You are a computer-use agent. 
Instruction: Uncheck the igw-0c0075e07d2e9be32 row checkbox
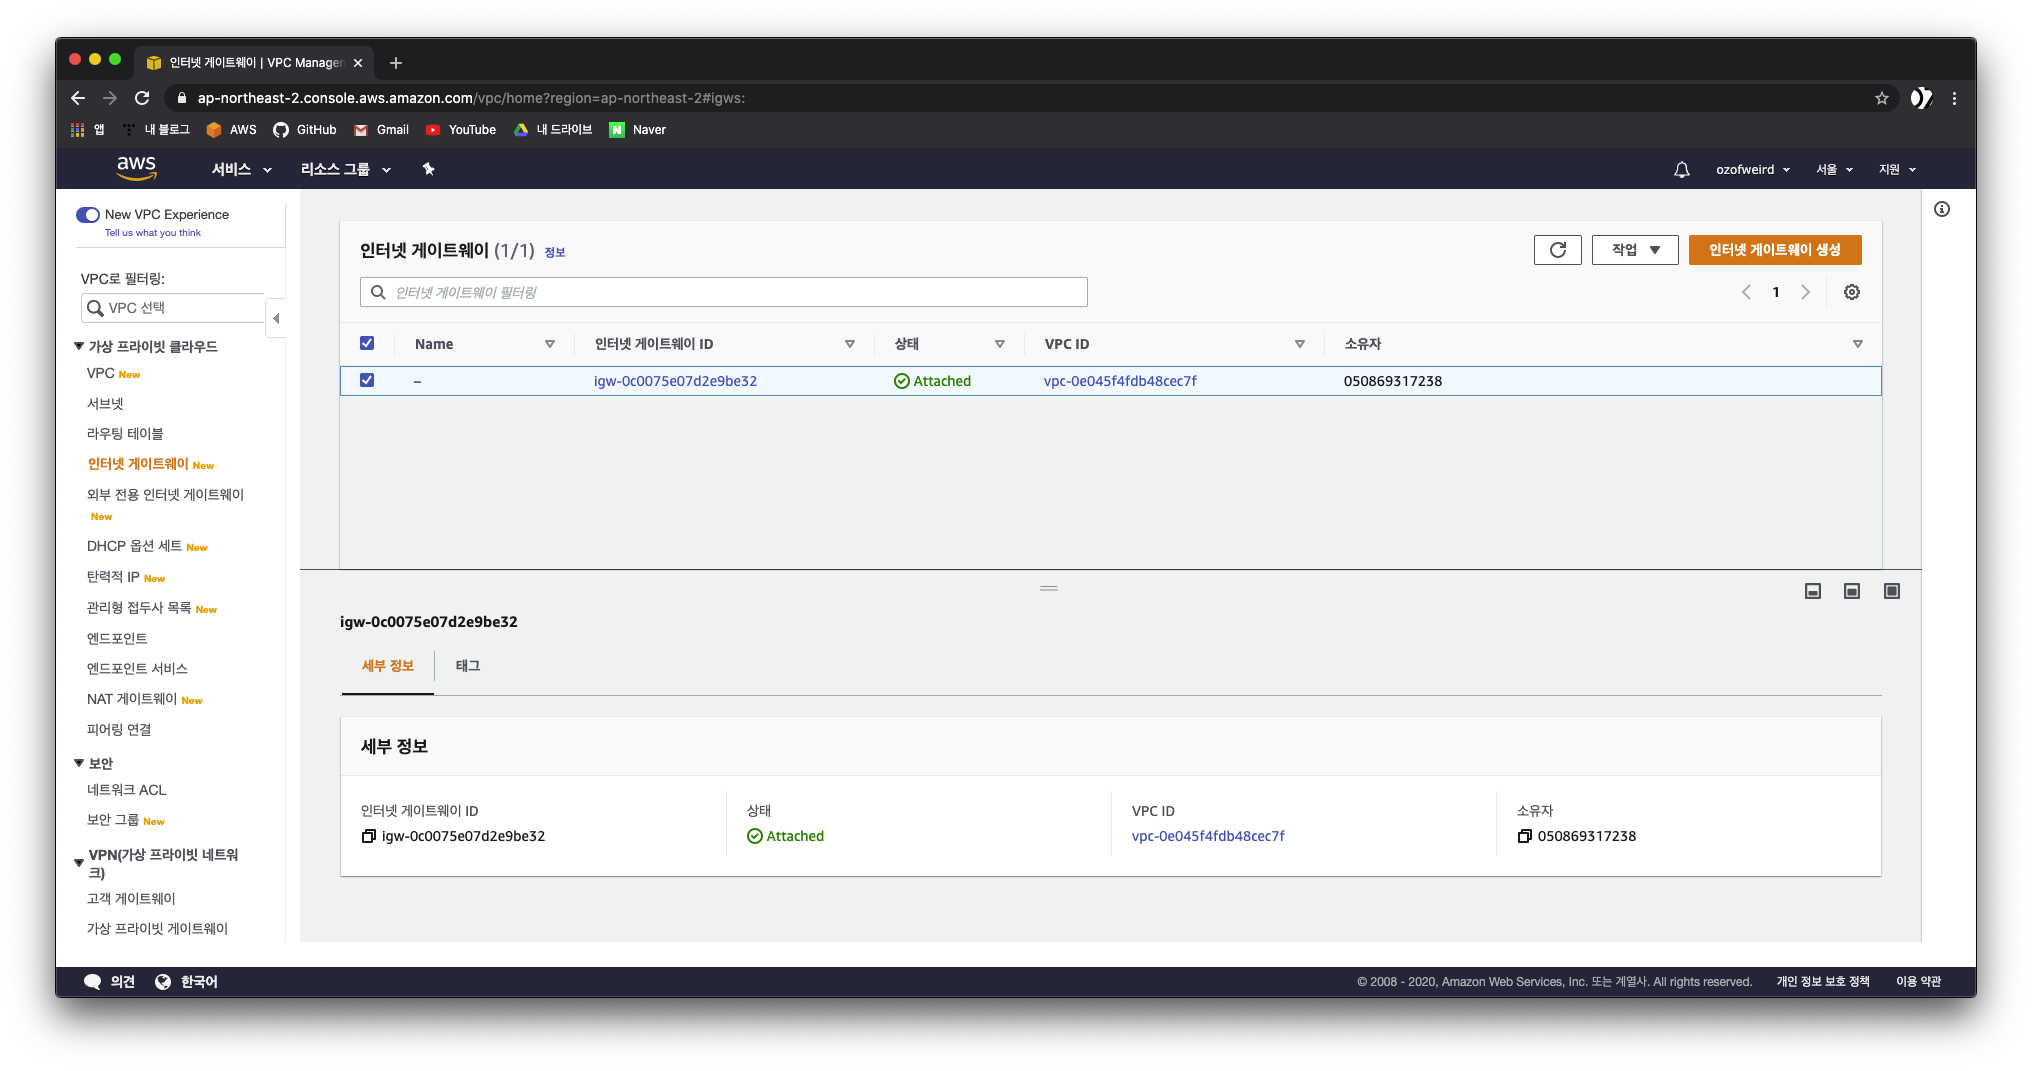pos(367,380)
